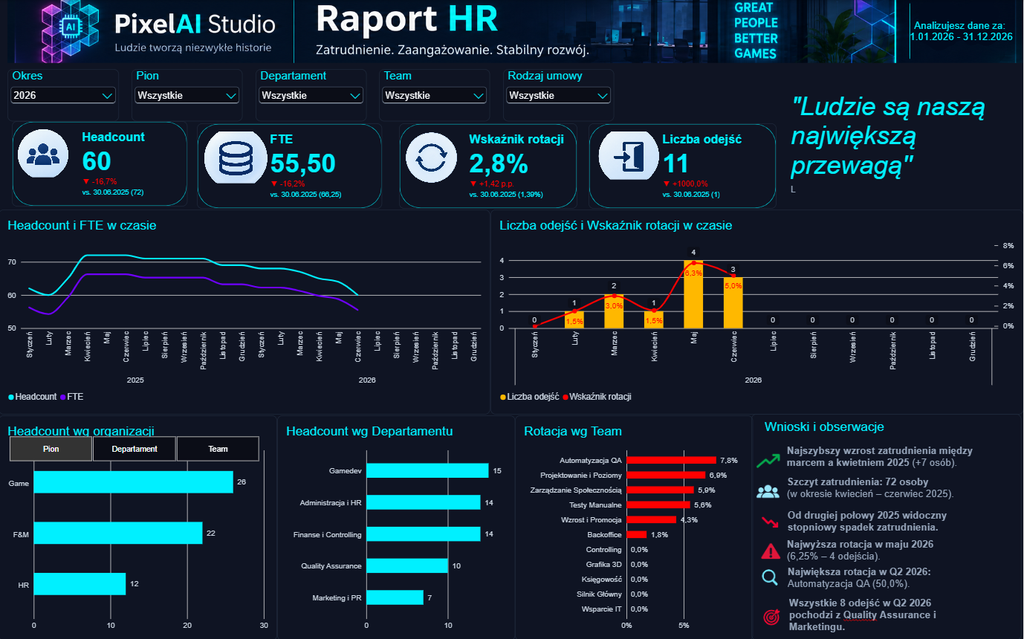This screenshot has height=639, width=1024.
Task: Click the rotation arrows icon in Wskaźnik rotacji card
Action: click(x=431, y=157)
